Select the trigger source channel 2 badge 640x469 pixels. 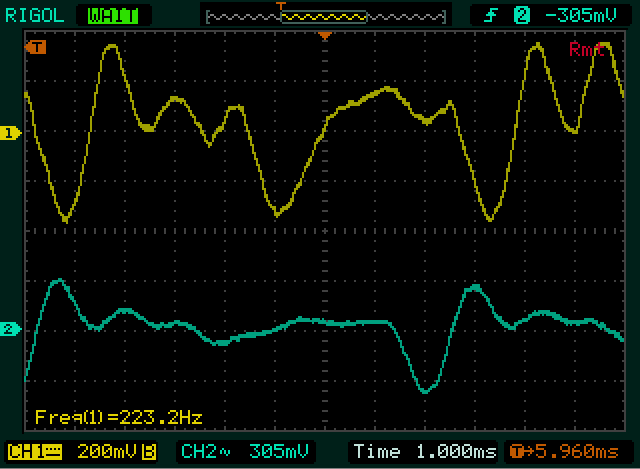pos(520,14)
